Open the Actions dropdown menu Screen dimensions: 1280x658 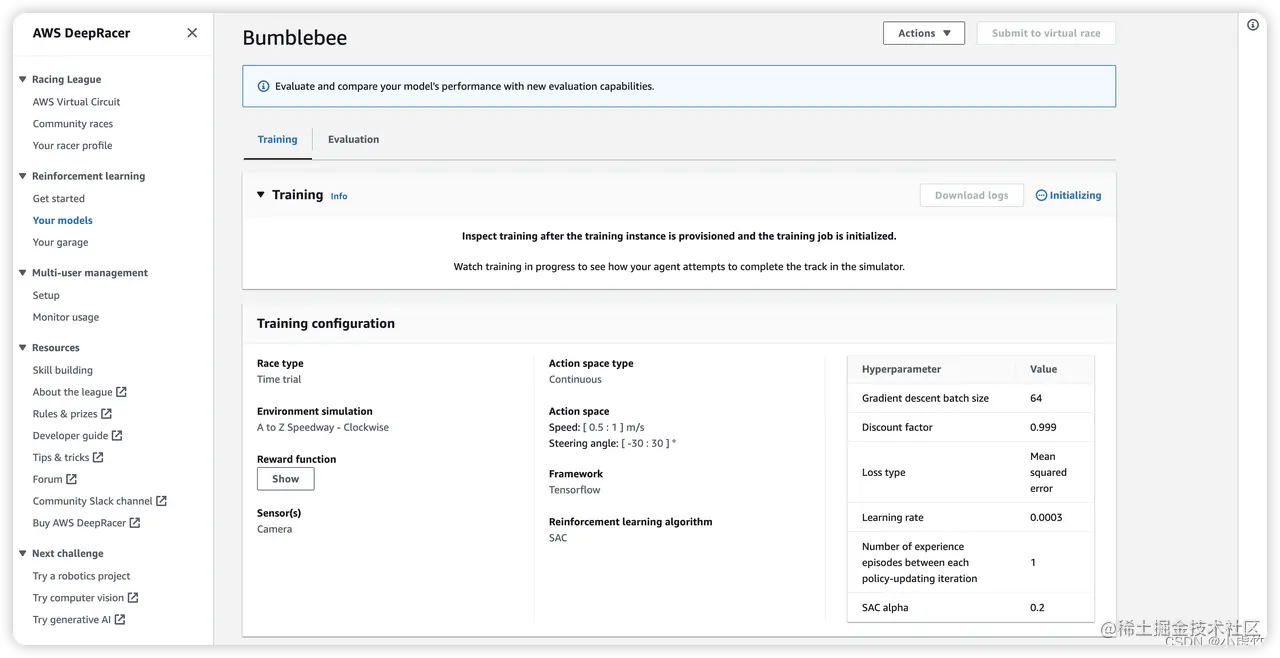pyautogui.click(x=924, y=33)
